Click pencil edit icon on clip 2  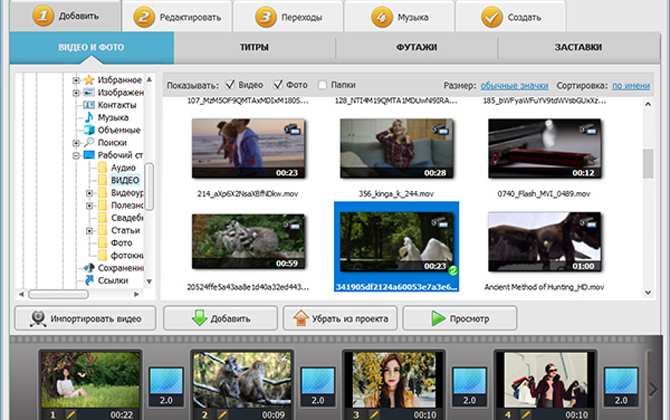coord(218,413)
